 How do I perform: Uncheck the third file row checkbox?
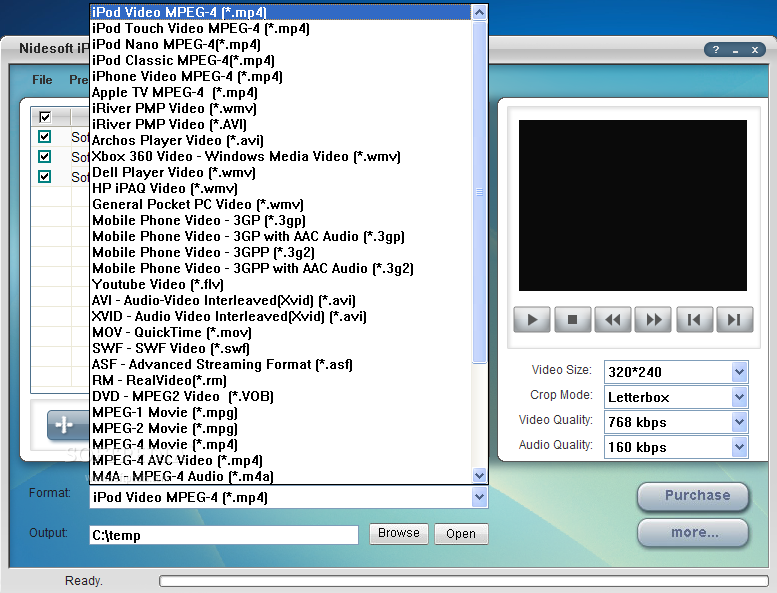[45, 176]
